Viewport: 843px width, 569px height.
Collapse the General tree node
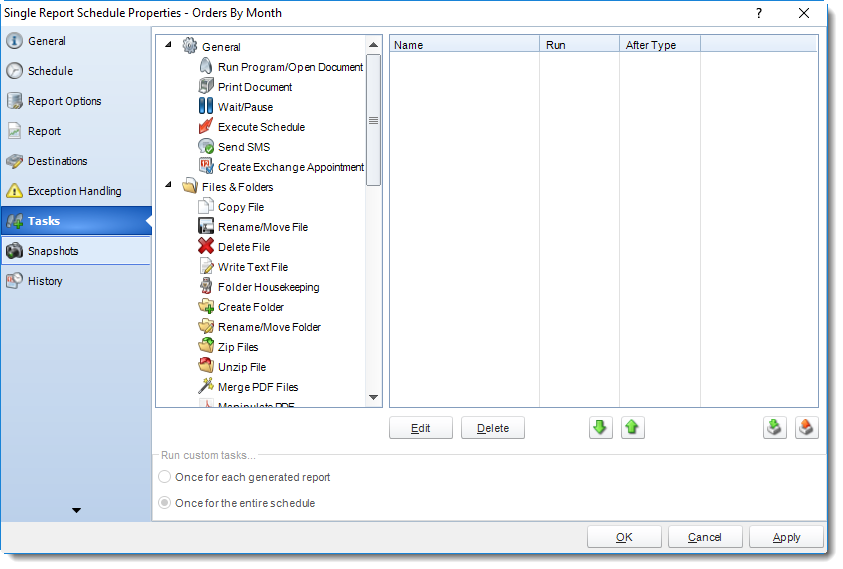click(x=168, y=44)
